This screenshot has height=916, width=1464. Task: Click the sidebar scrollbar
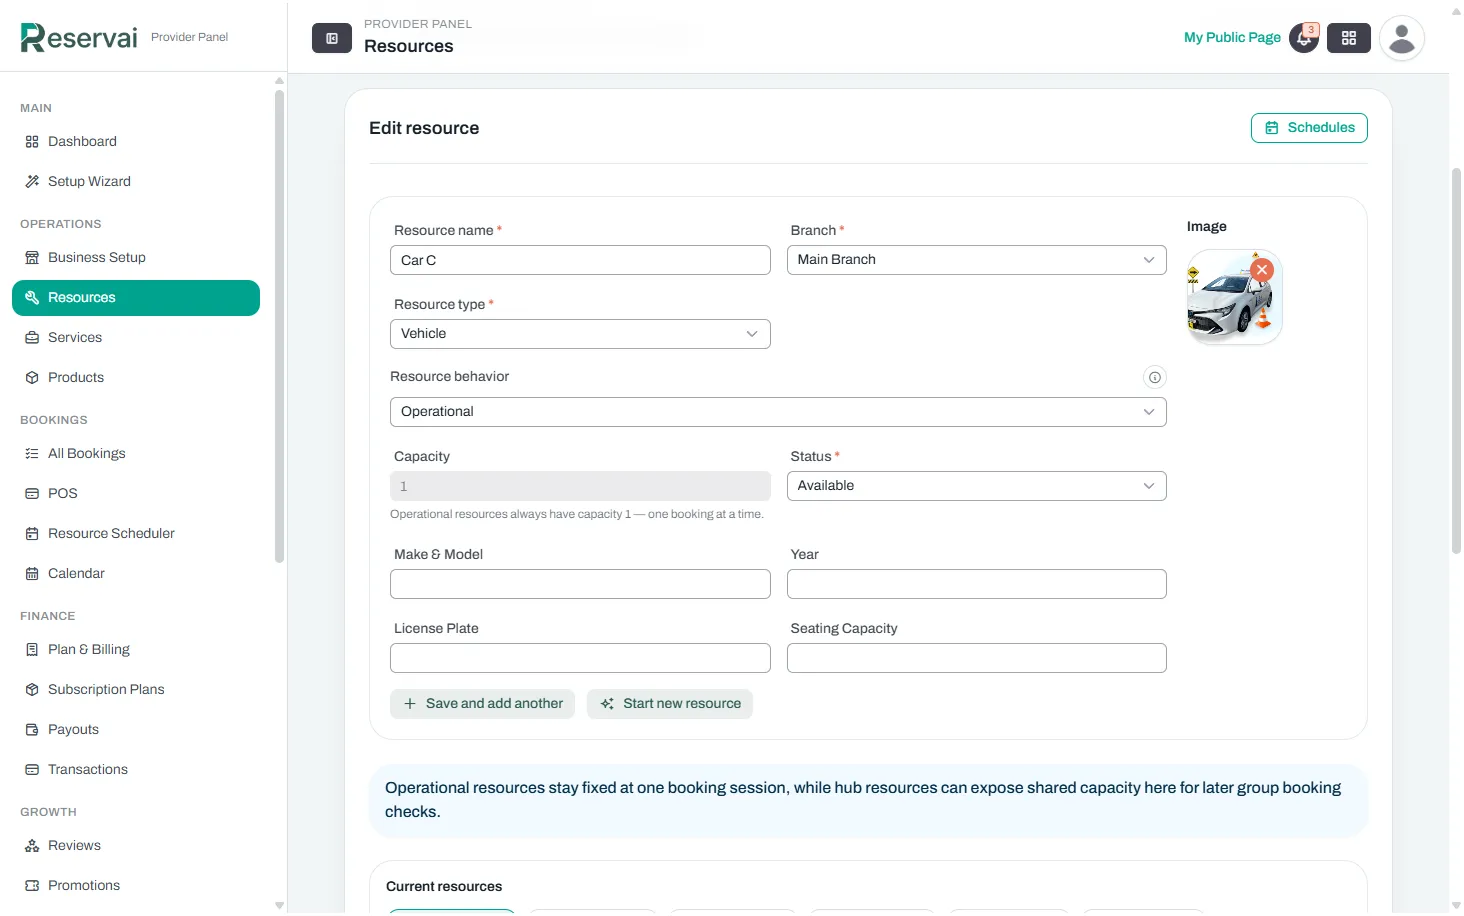pos(279,326)
